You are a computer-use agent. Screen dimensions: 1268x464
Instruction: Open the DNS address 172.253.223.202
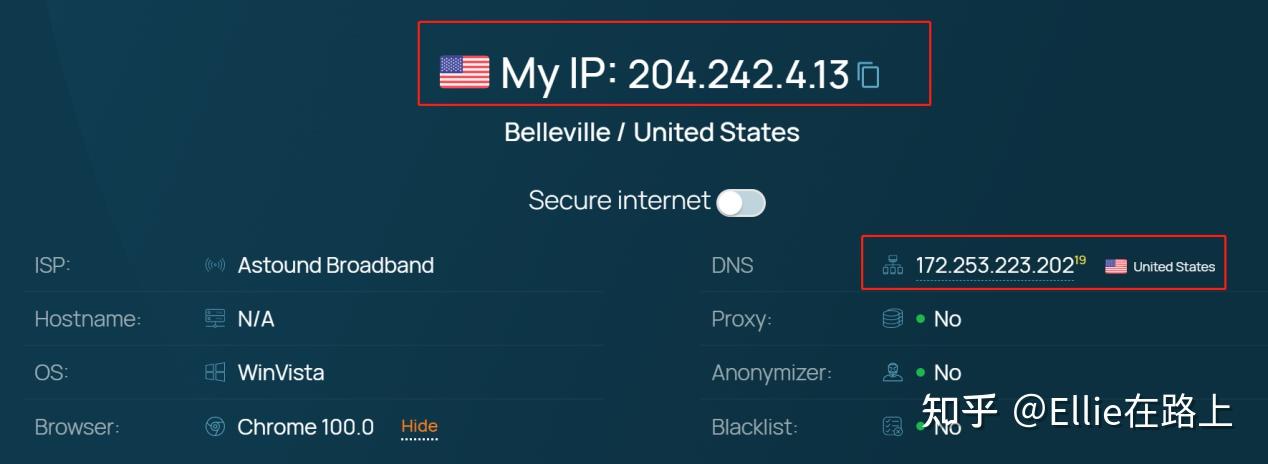pos(994,266)
